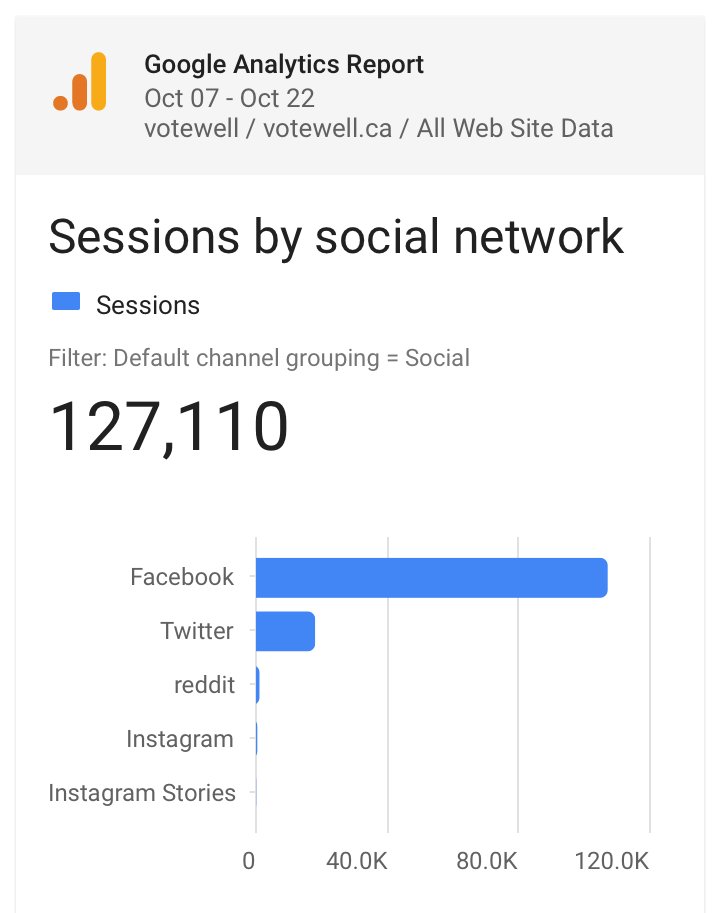Select the Twitter axis label
The image size is (720, 913).
pos(197,631)
